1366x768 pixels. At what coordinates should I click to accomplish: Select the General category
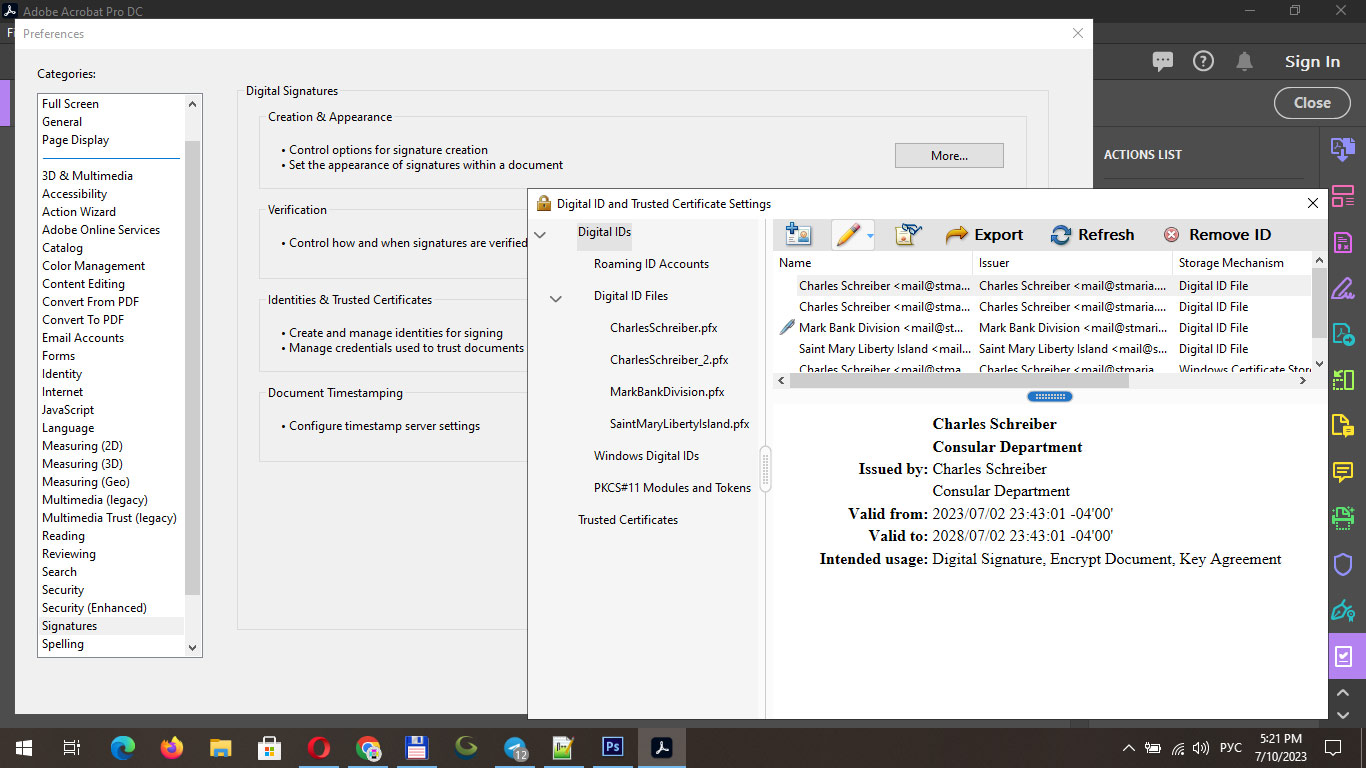click(62, 122)
